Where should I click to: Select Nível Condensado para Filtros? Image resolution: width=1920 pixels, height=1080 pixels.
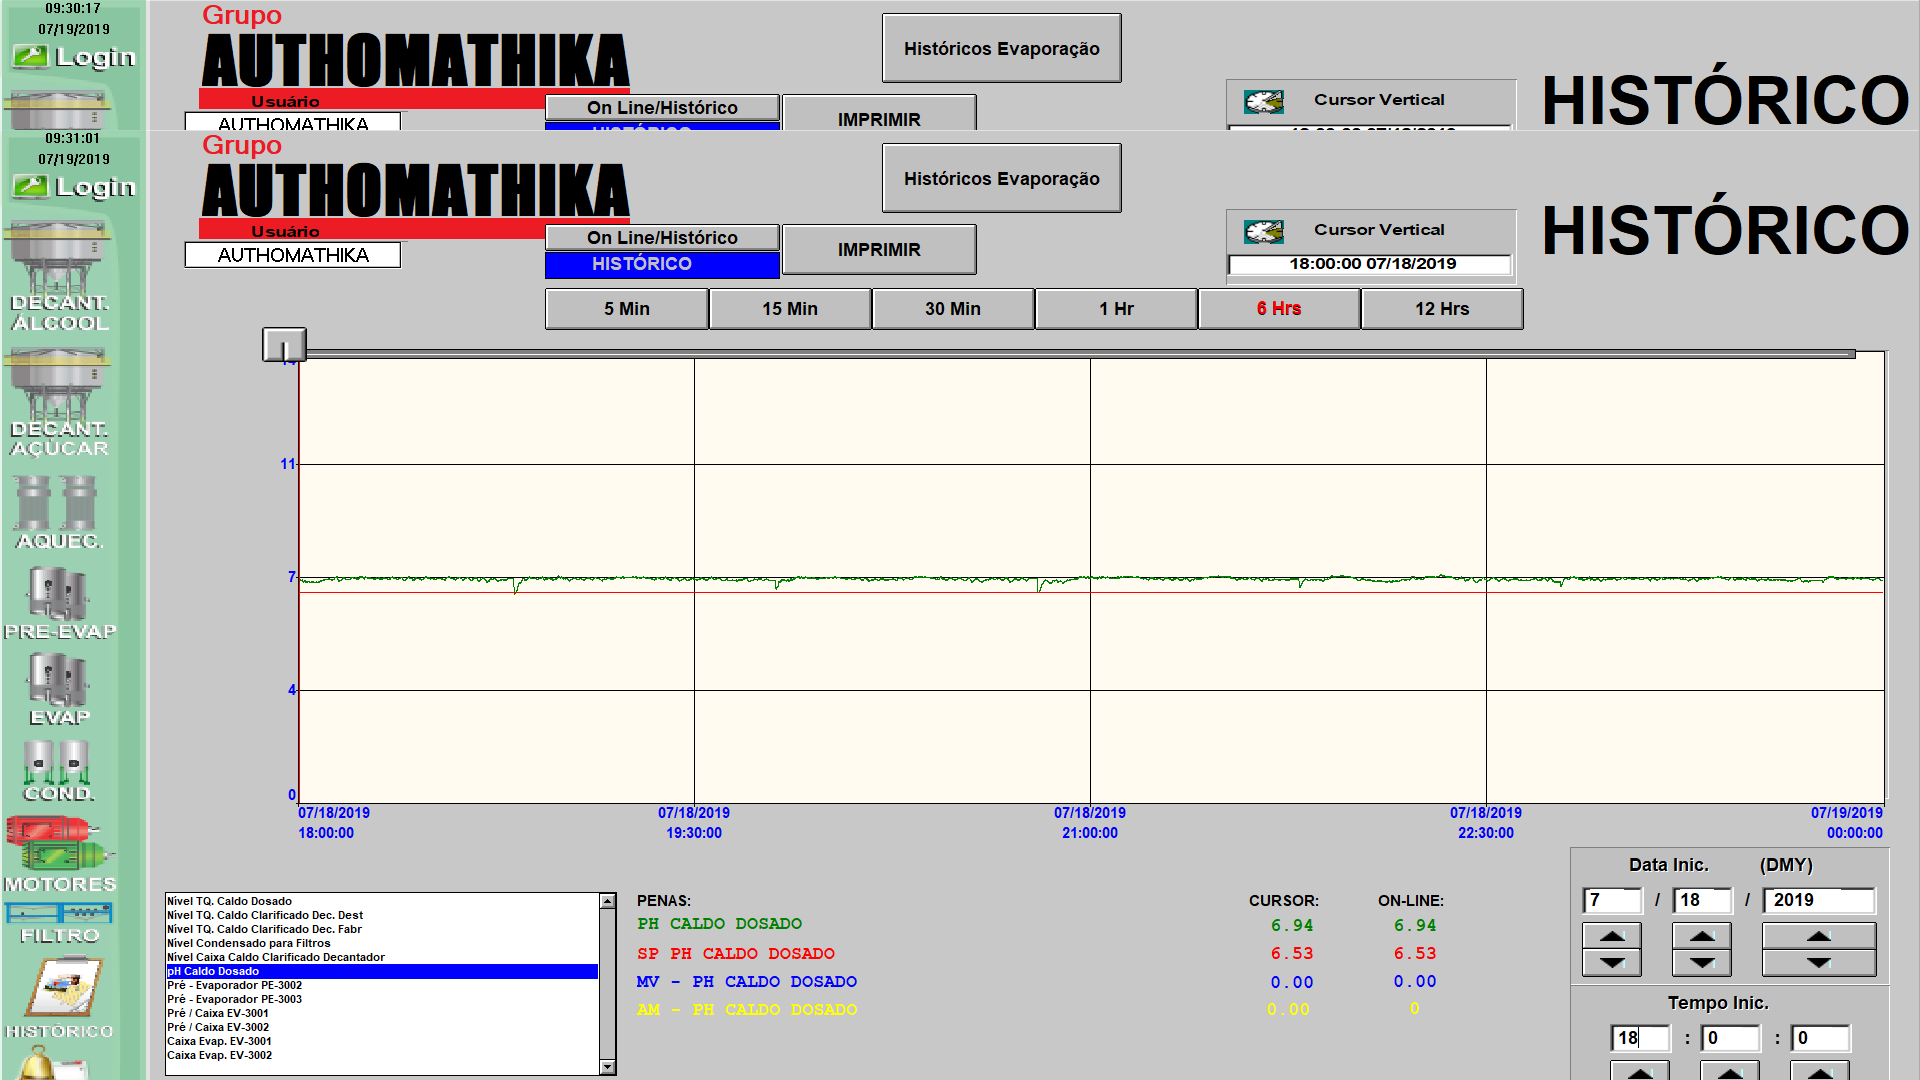pyautogui.click(x=382, y=943)
